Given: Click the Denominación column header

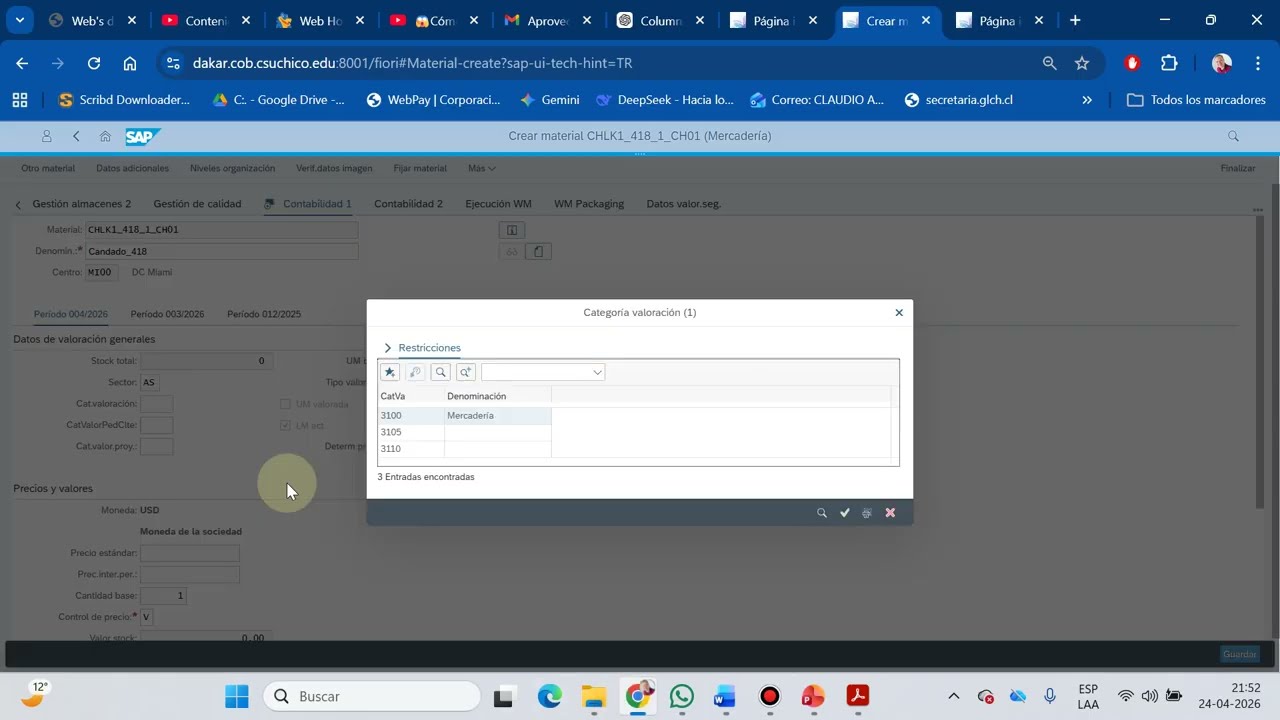Looking at the screenshot, I should click(497, 396).
